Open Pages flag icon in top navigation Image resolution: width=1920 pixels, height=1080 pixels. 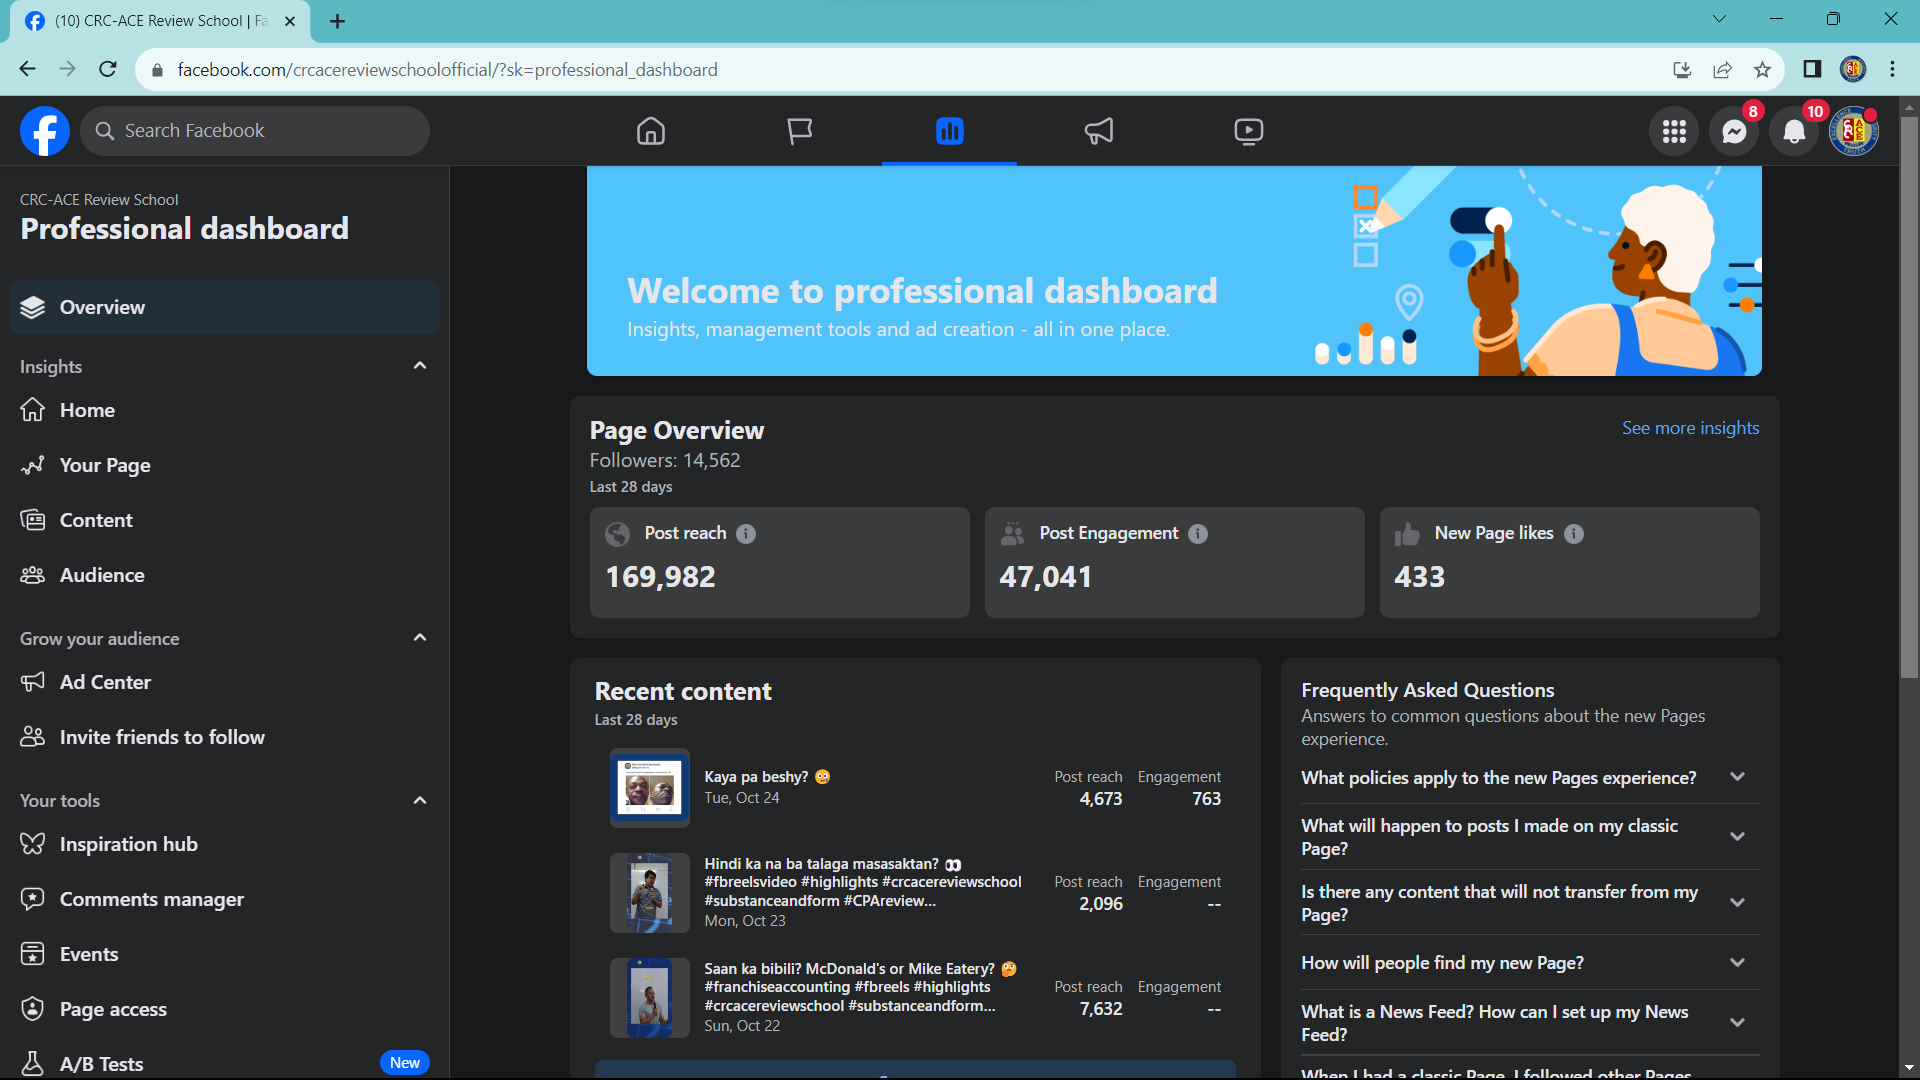[800, 131]
